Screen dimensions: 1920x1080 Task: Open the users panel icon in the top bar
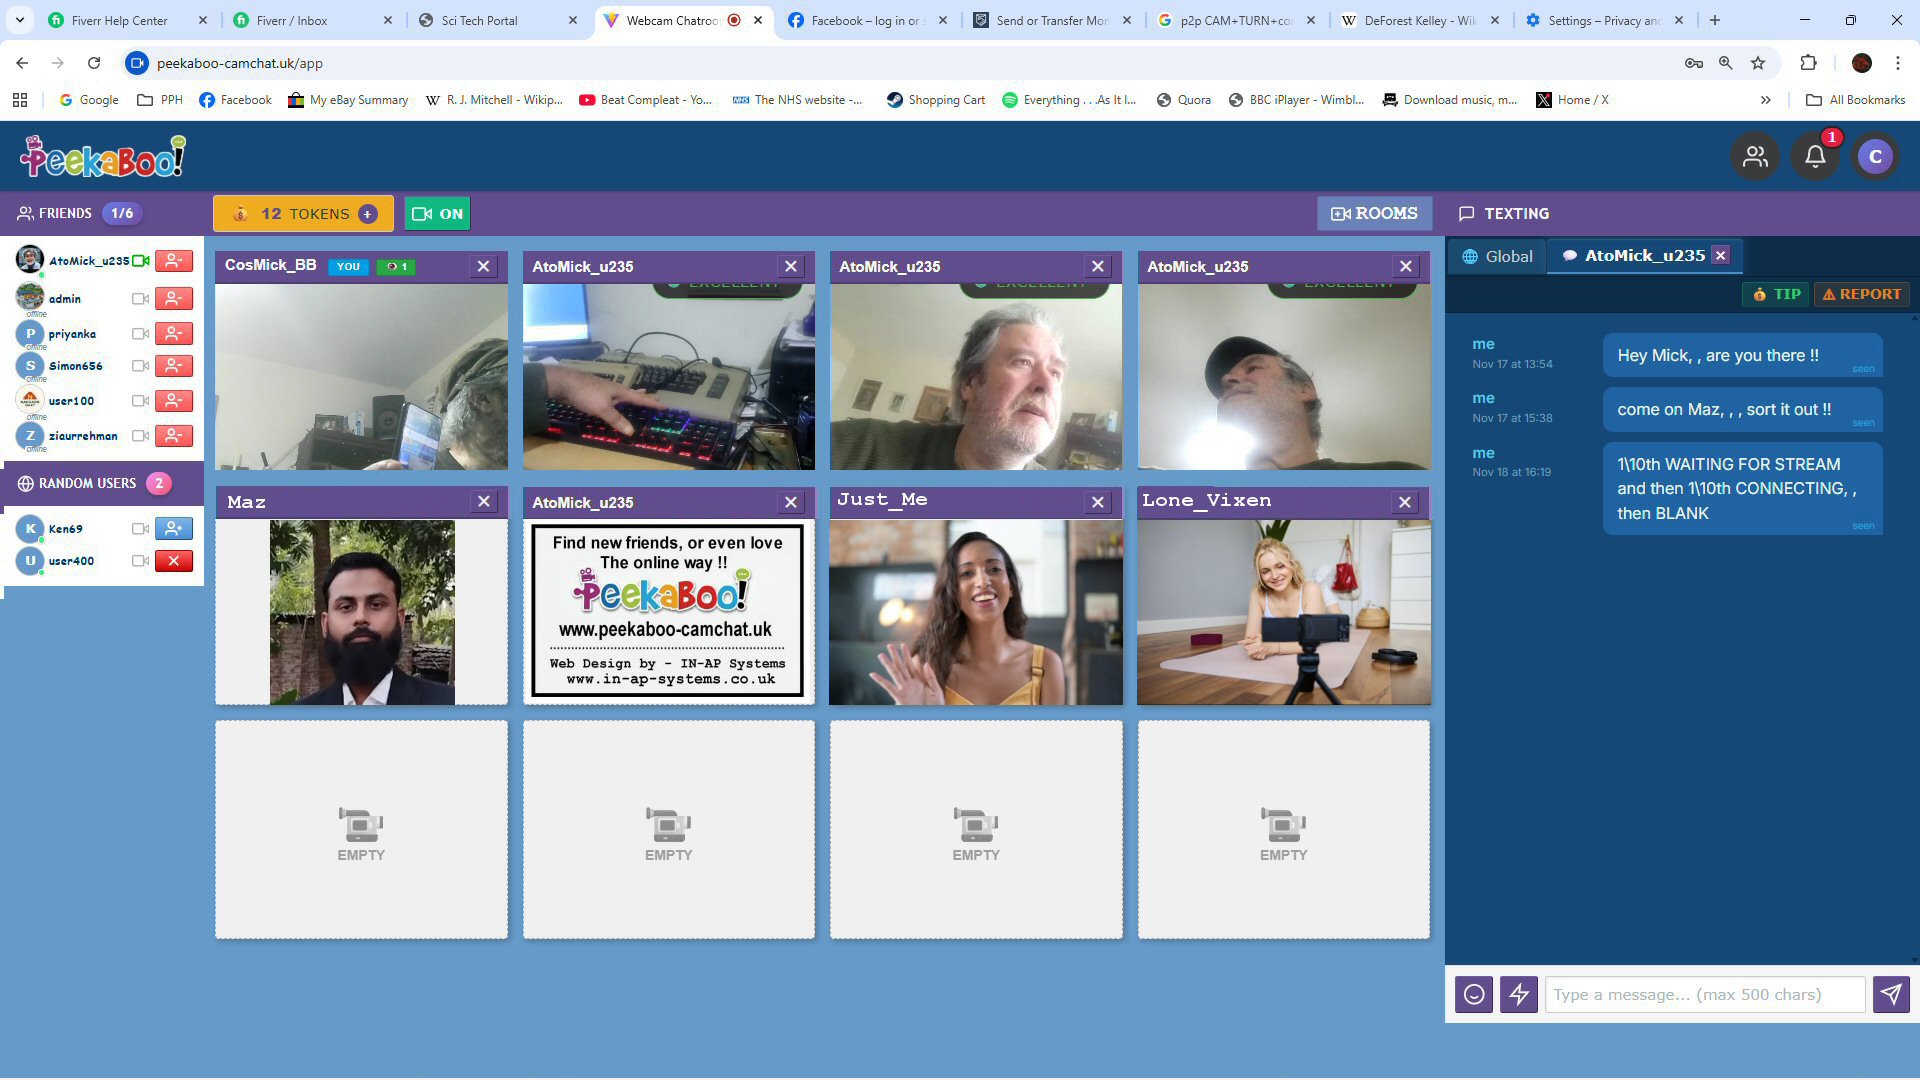click(x=1755, y=156)
